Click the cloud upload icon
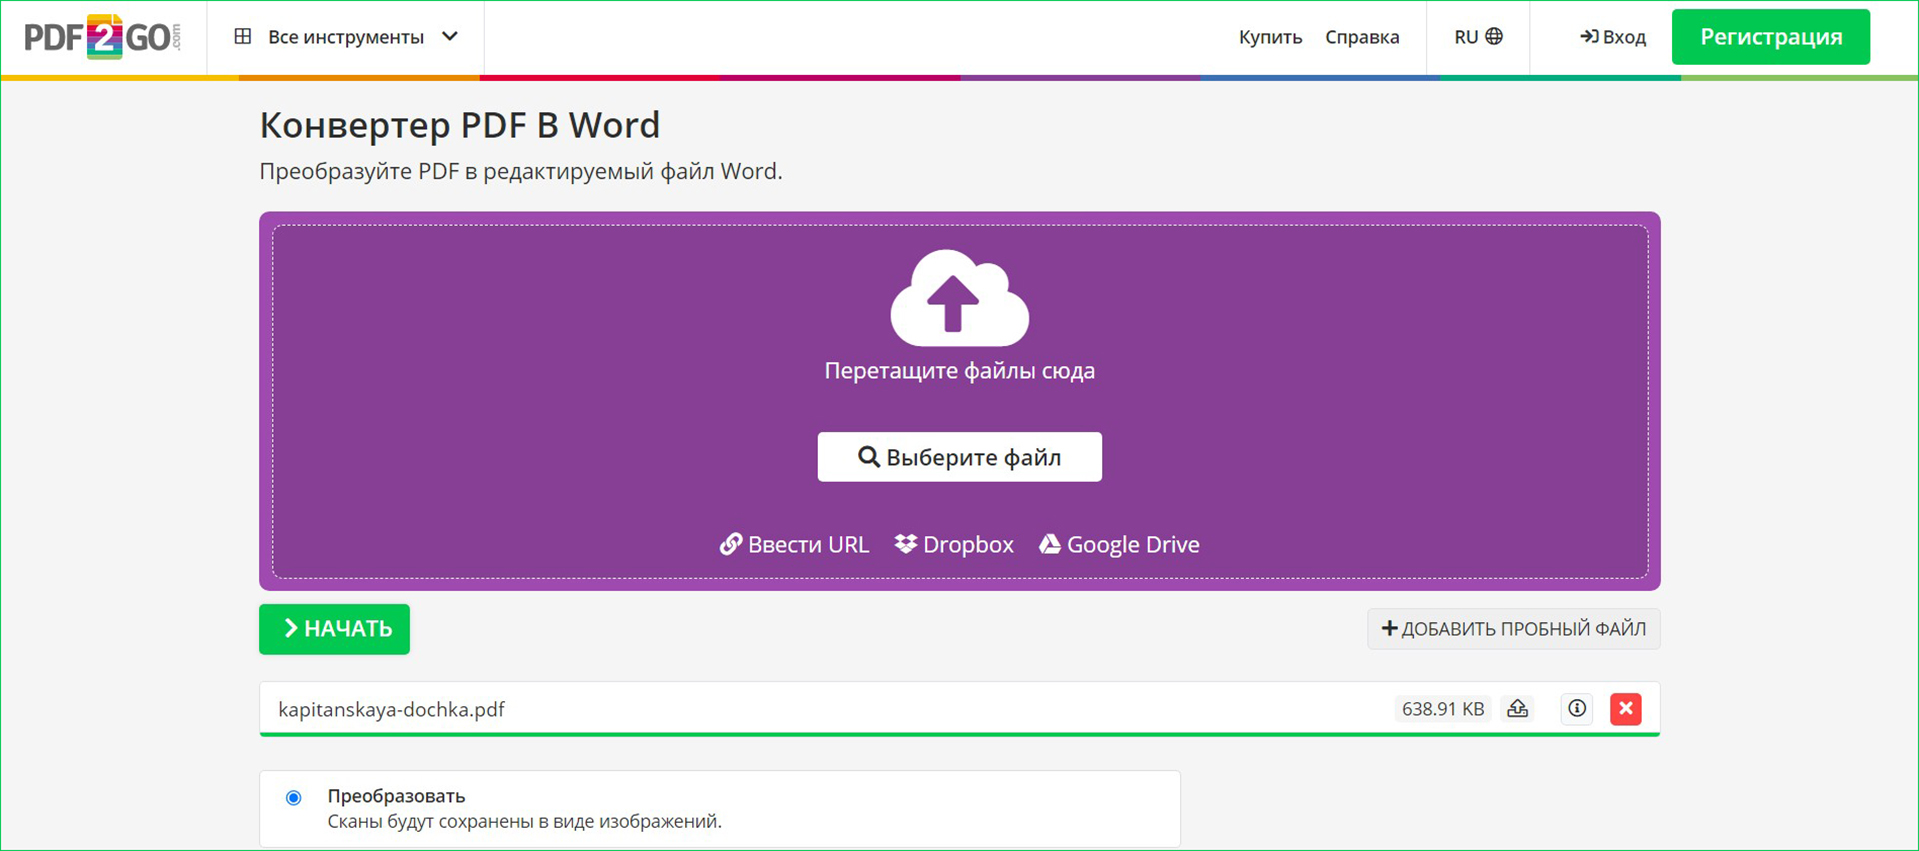Screen dimensions: 1919x851 pyautogui.click(x=960, y=298)
